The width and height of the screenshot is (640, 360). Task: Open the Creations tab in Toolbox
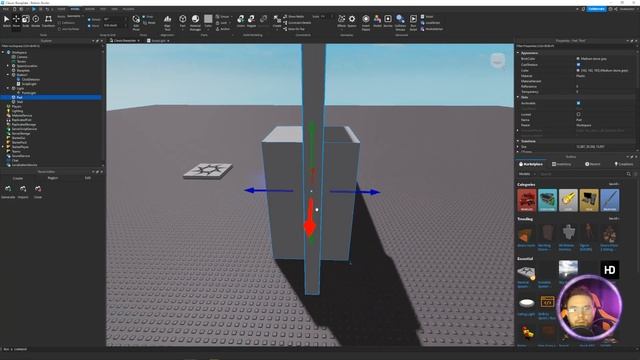[x=624, y=164]
